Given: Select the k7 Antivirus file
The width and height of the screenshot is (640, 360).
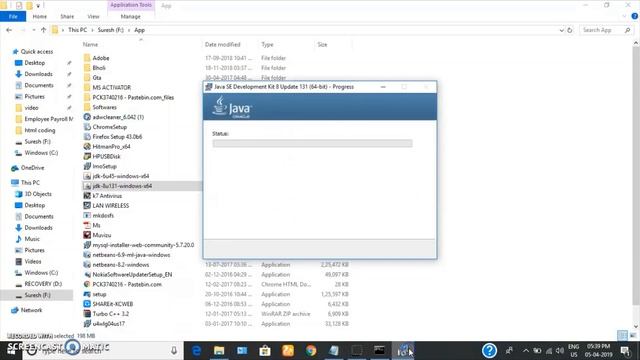Looking at the screenshot, I should (107, 196).
